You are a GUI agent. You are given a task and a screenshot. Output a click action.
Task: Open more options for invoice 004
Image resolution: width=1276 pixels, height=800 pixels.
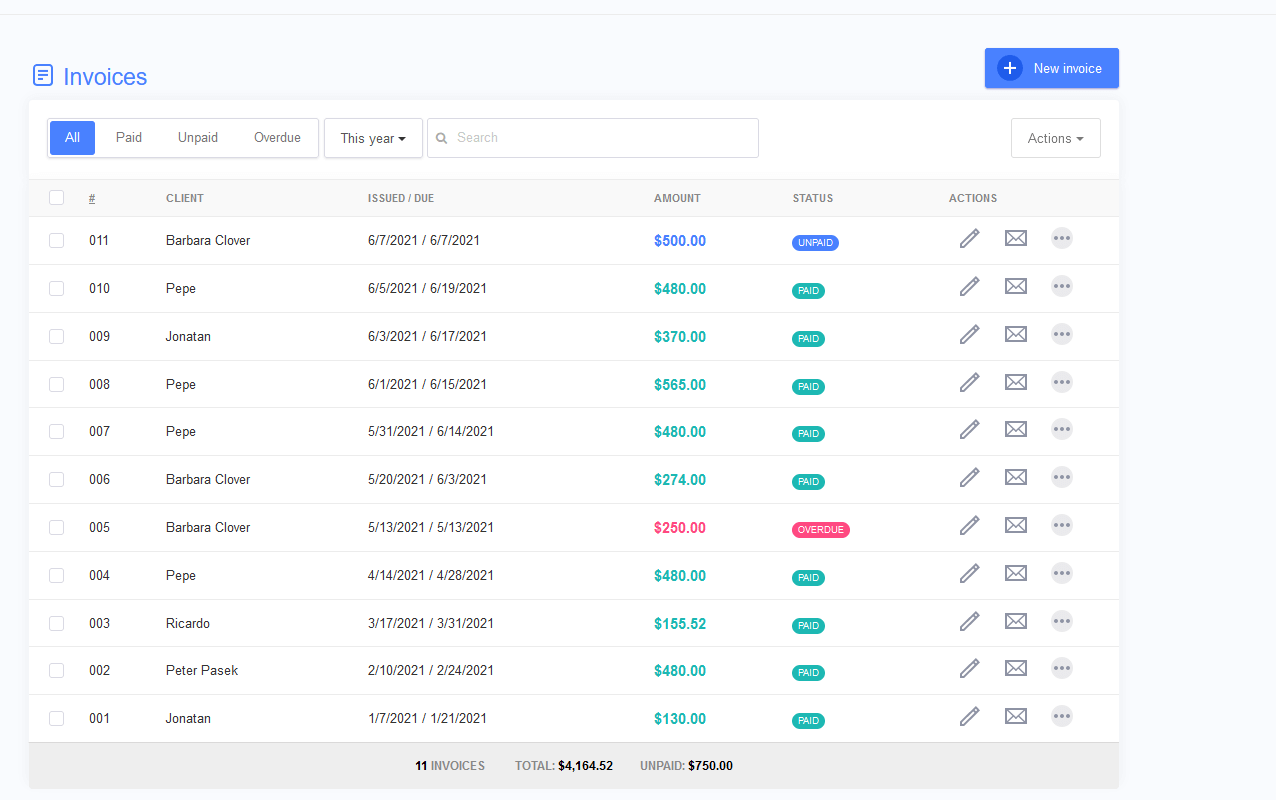point(1062,573)
